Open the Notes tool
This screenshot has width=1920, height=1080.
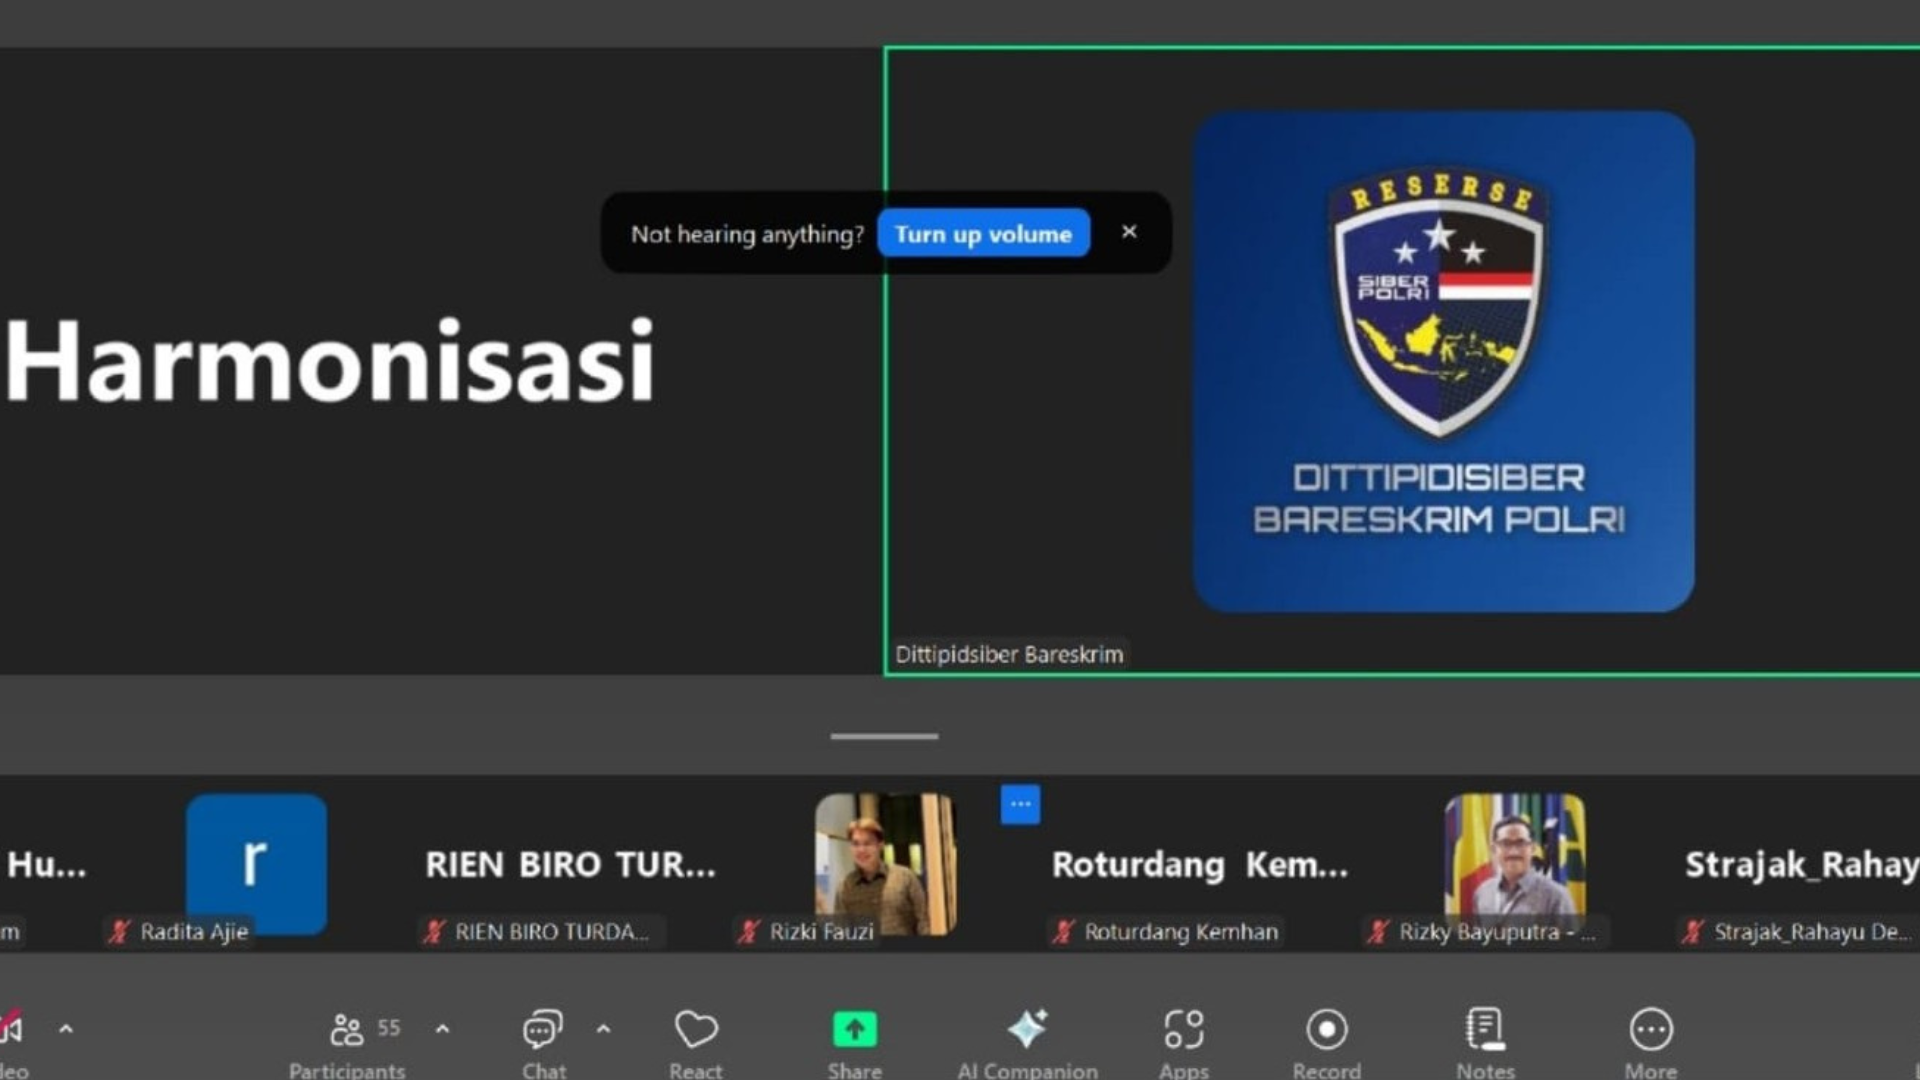pos(1485,1043)
